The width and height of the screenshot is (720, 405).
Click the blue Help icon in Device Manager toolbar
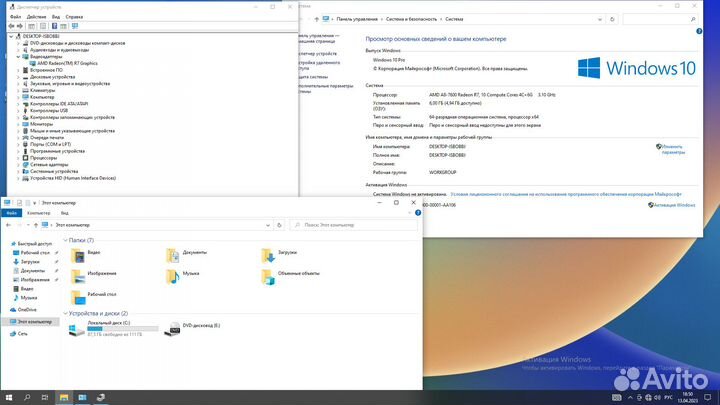(x=54, y=26)
